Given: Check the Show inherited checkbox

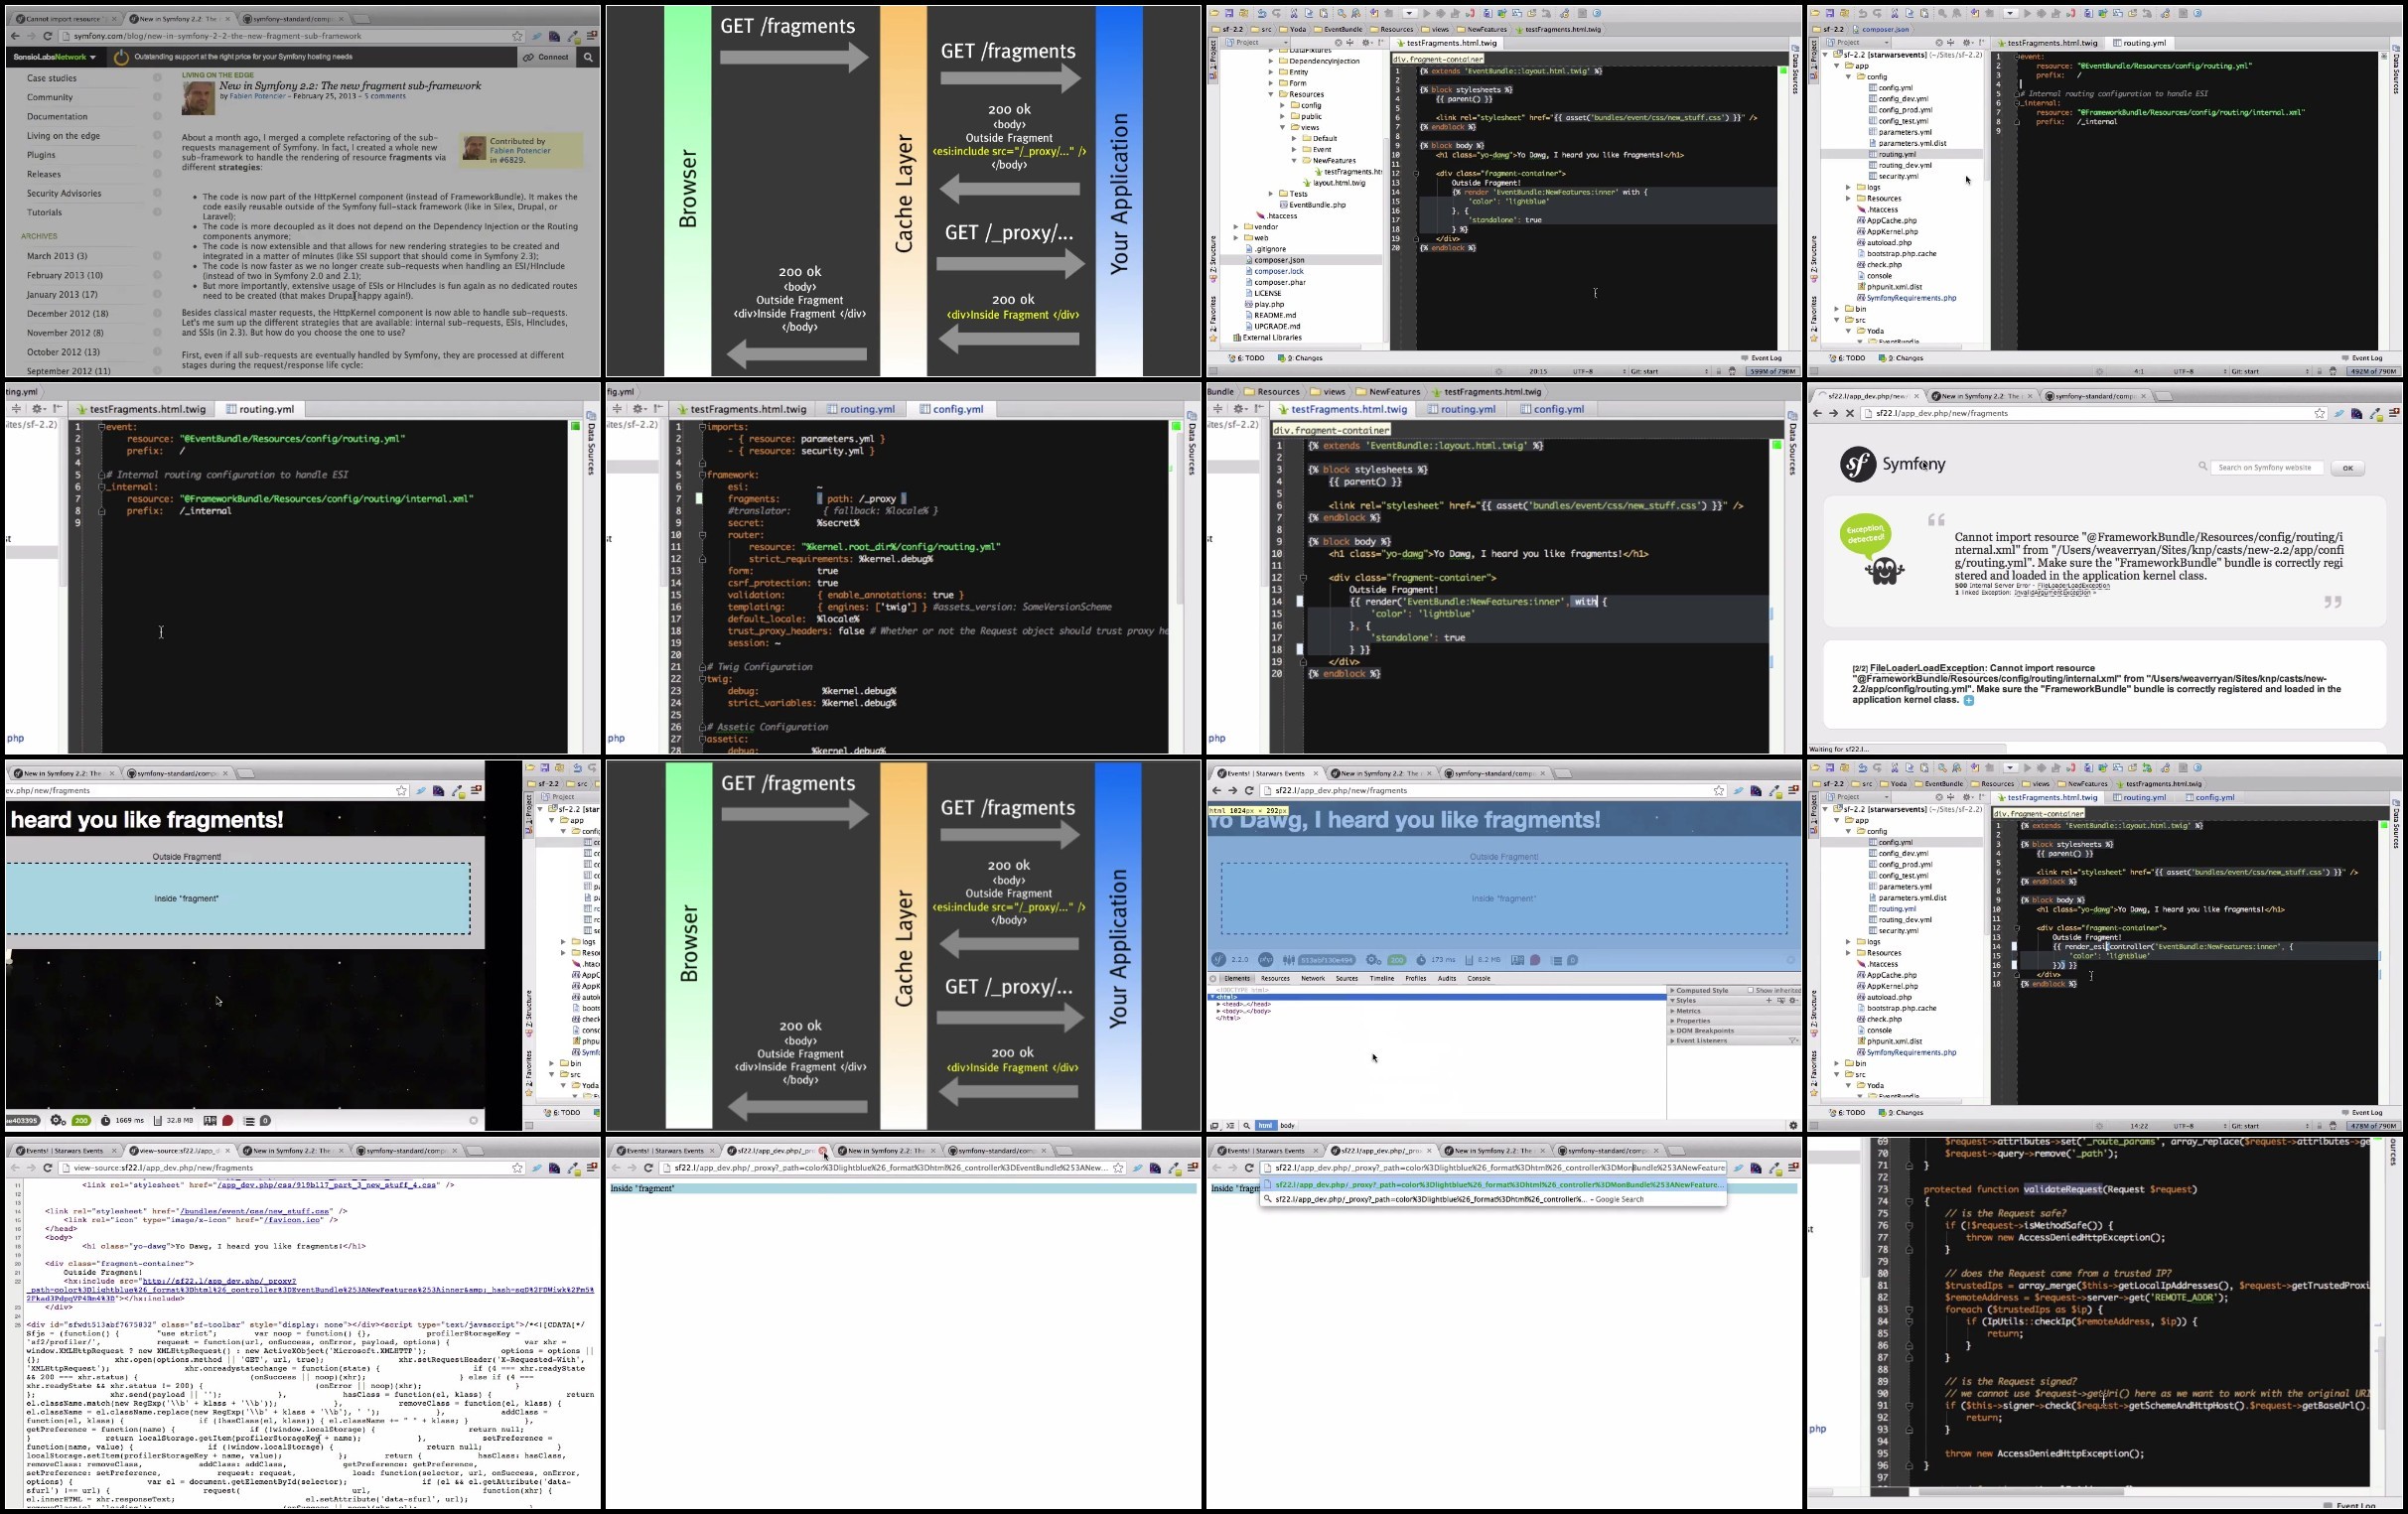Looking at the screenshot, I should coord(1750,990).
